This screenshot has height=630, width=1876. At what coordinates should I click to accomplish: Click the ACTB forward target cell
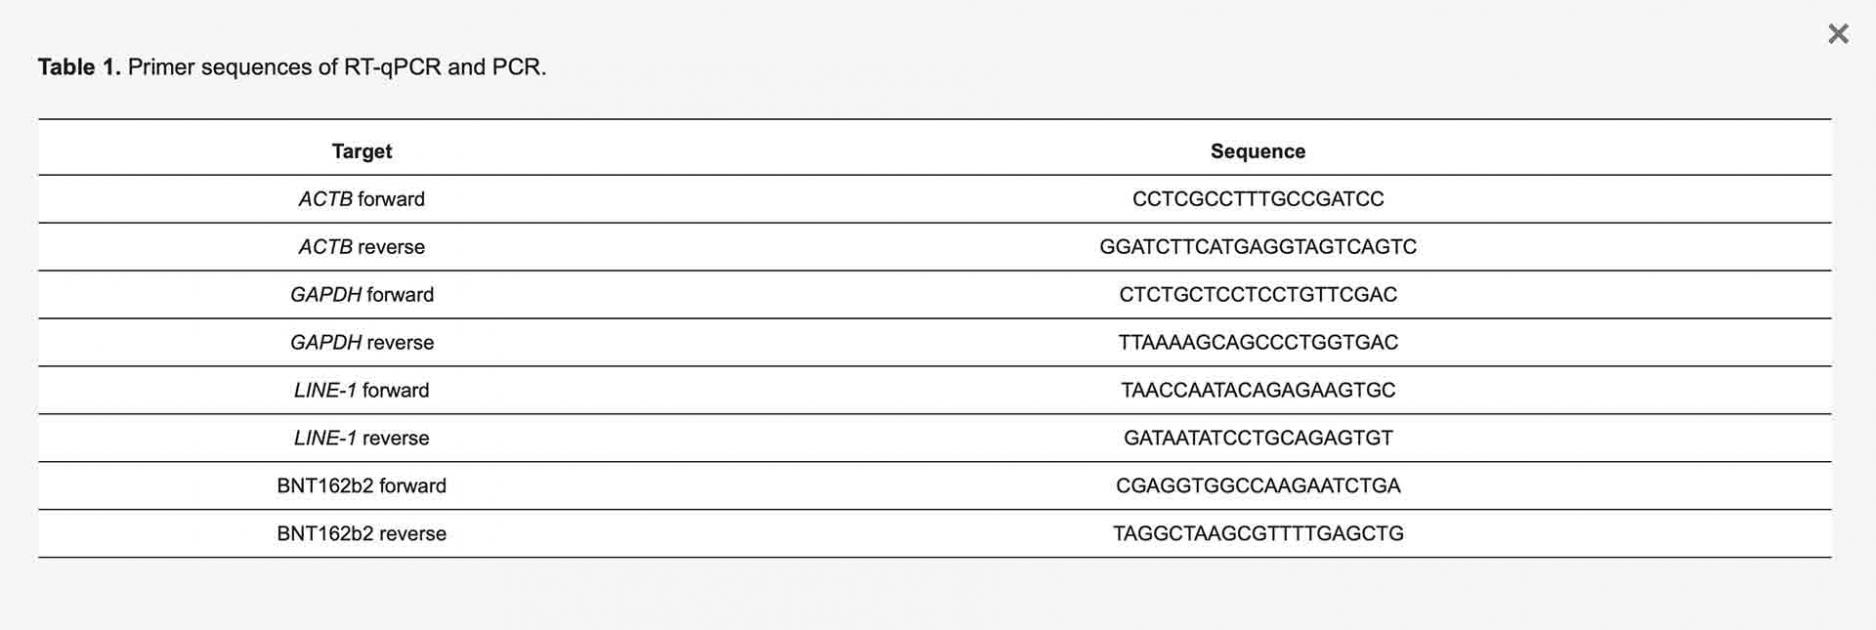pyautogui.click(x=362, y=199)
